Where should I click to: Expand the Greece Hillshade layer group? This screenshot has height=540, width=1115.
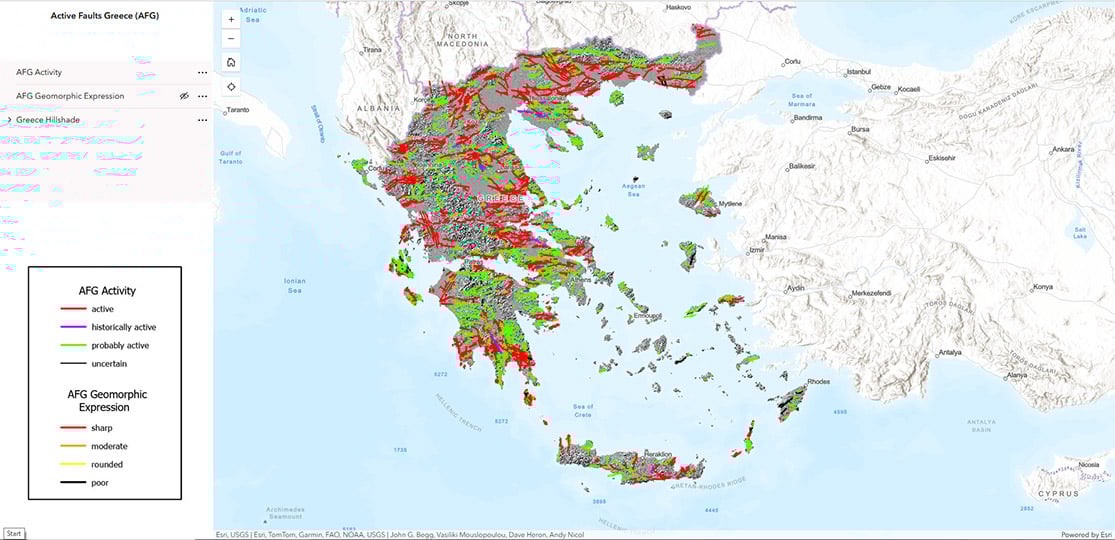click(8, 120)
